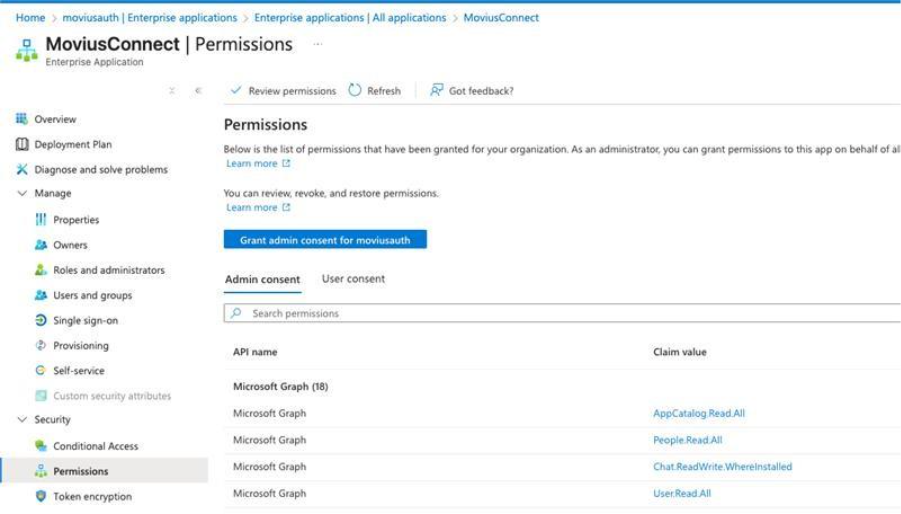Open the AppCatalog.Read.All permission link
Screen dimensions: 901x514
coord(699,413)
